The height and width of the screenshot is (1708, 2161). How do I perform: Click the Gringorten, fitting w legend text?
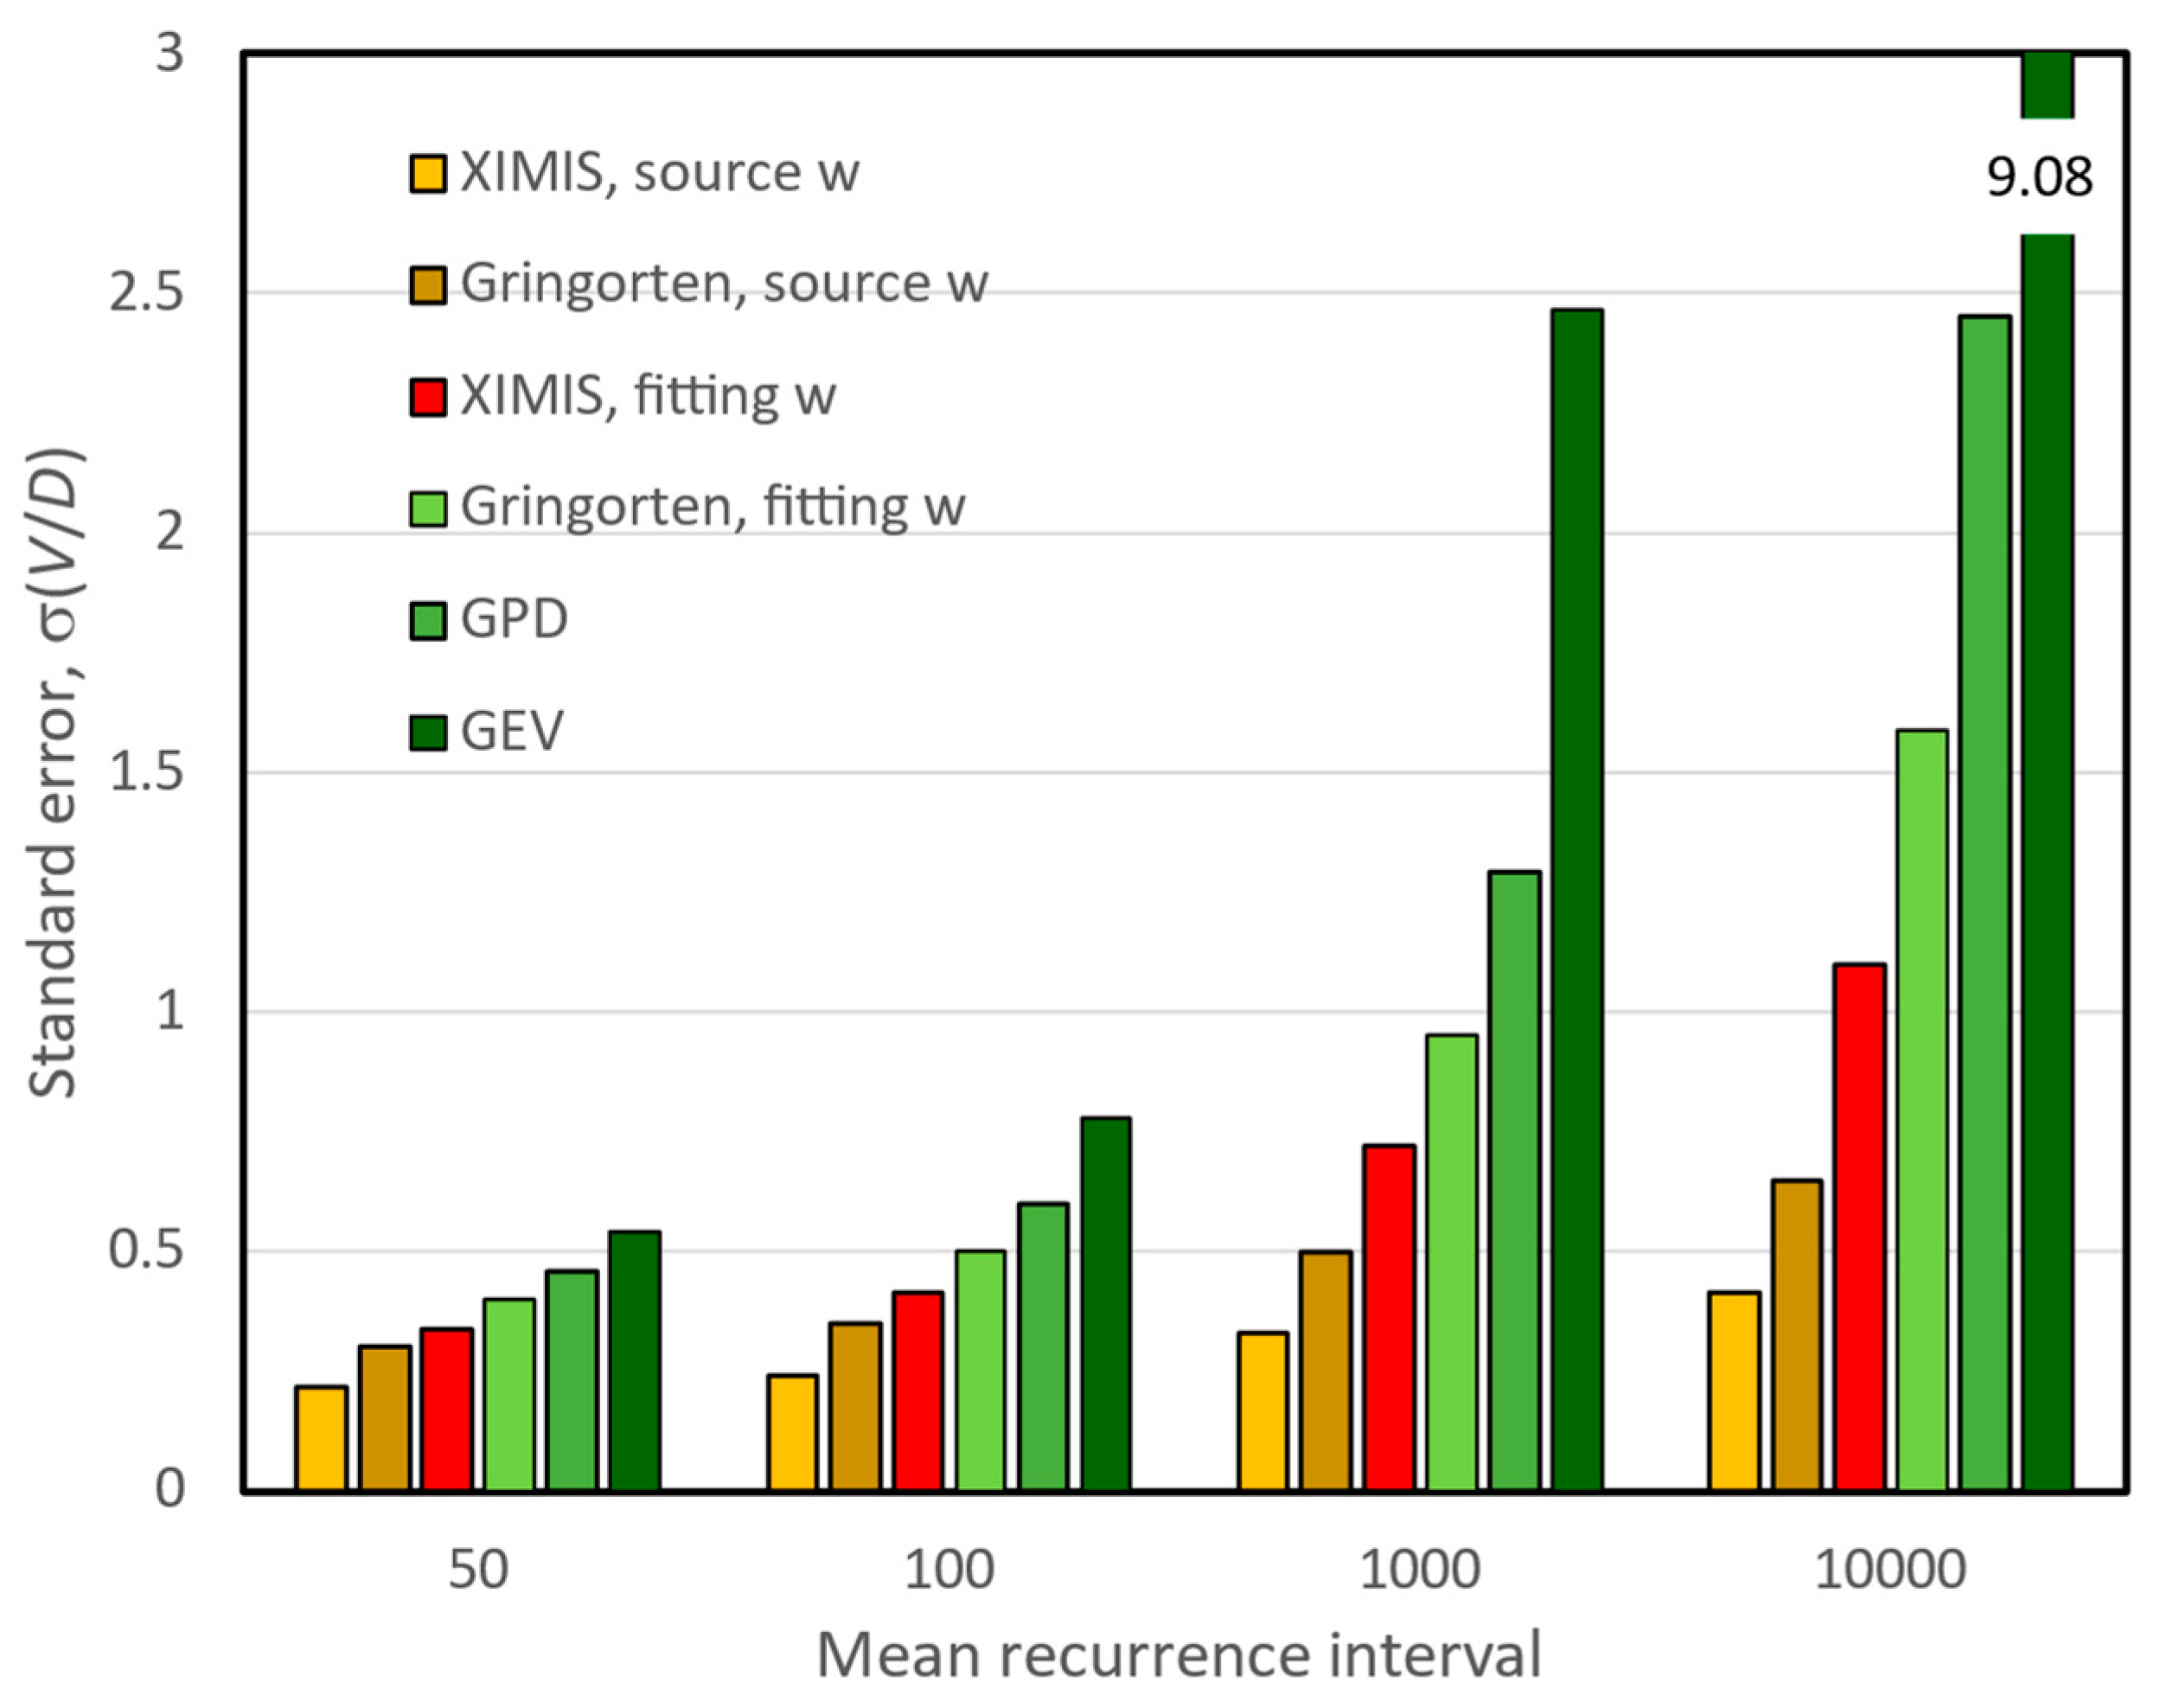[713, 507]
